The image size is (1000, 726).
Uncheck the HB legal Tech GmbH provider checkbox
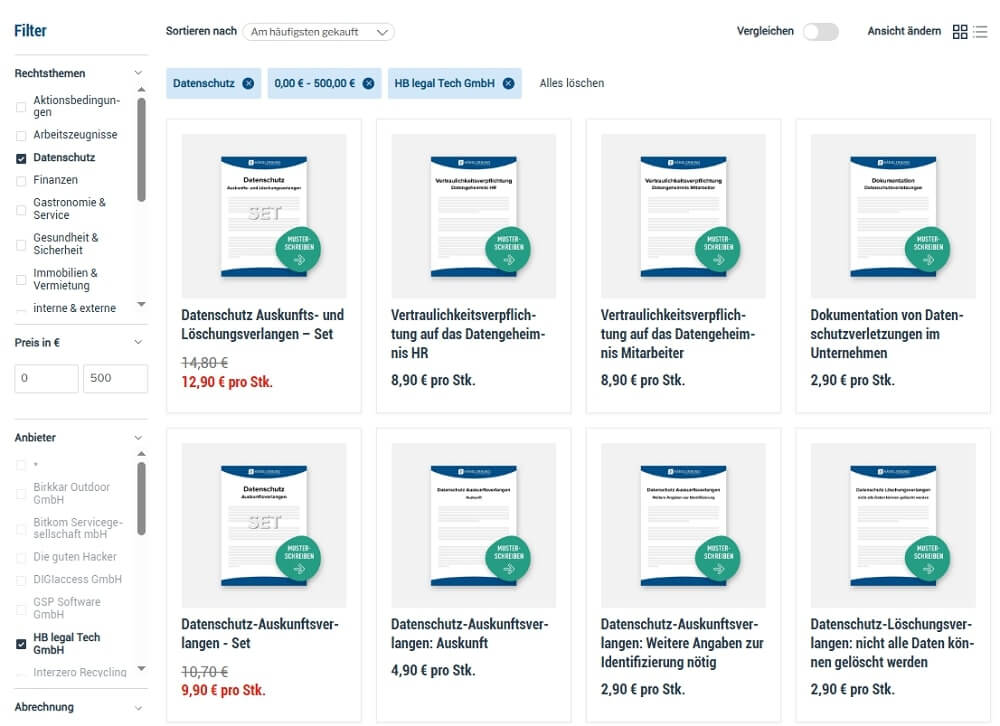pyautogui.click(x=22, y=644)
